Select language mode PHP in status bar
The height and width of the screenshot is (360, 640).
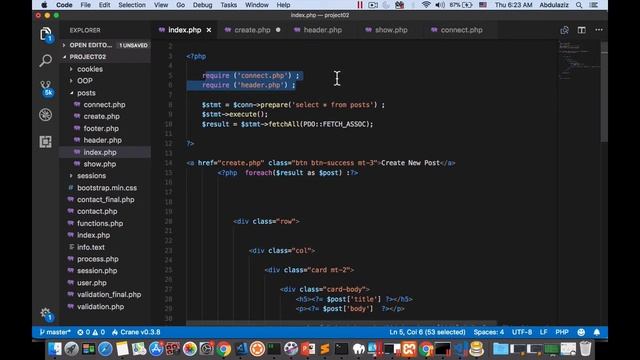click(x=562, y=332)
